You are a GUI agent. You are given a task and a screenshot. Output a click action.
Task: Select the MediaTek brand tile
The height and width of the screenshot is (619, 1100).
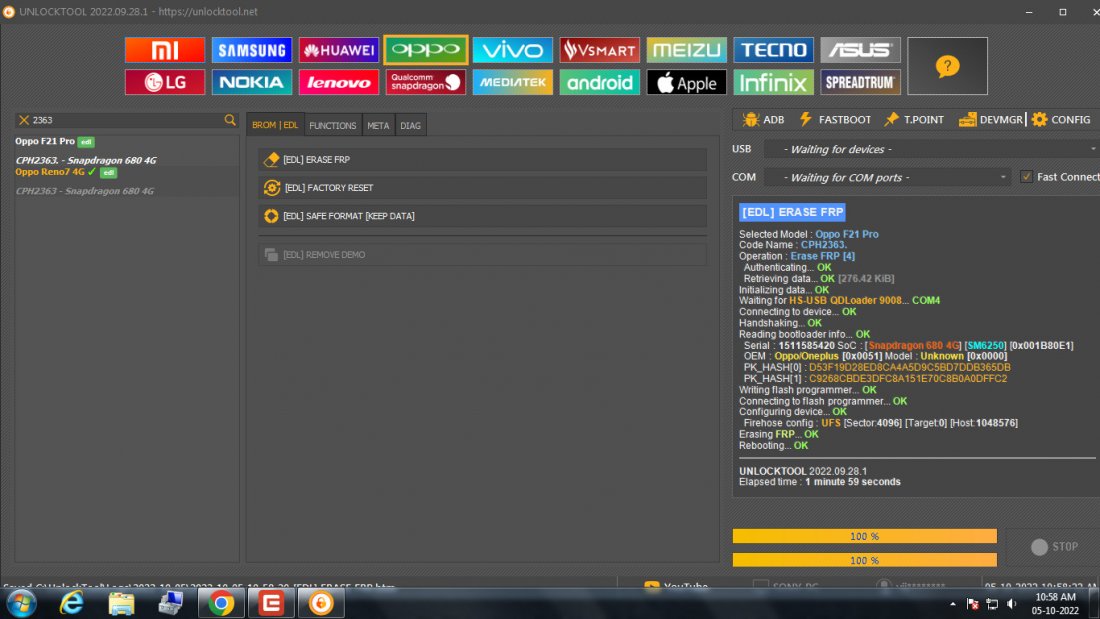point(513,82)
